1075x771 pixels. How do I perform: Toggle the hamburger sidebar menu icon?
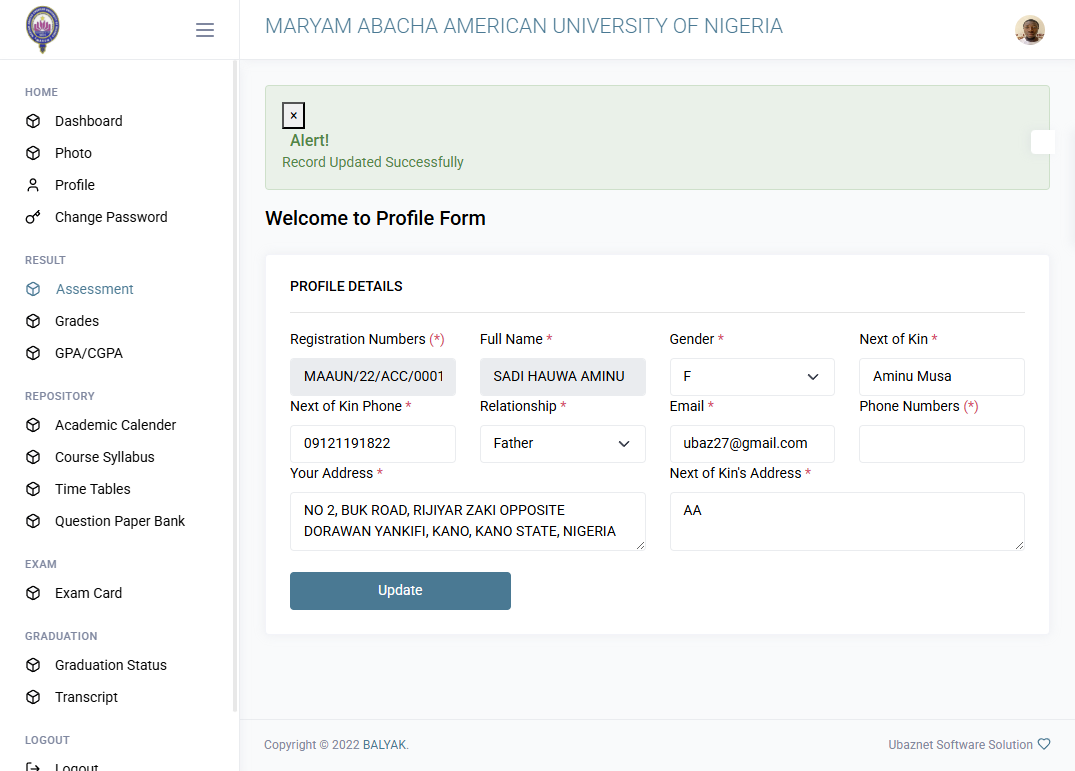click(204, 29)
